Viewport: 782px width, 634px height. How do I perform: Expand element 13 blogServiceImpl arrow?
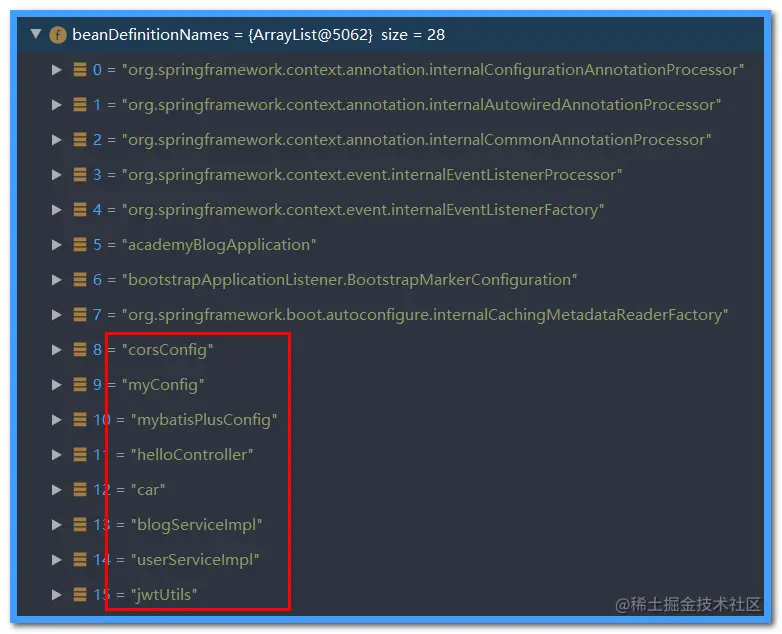(x=57, y=525)
